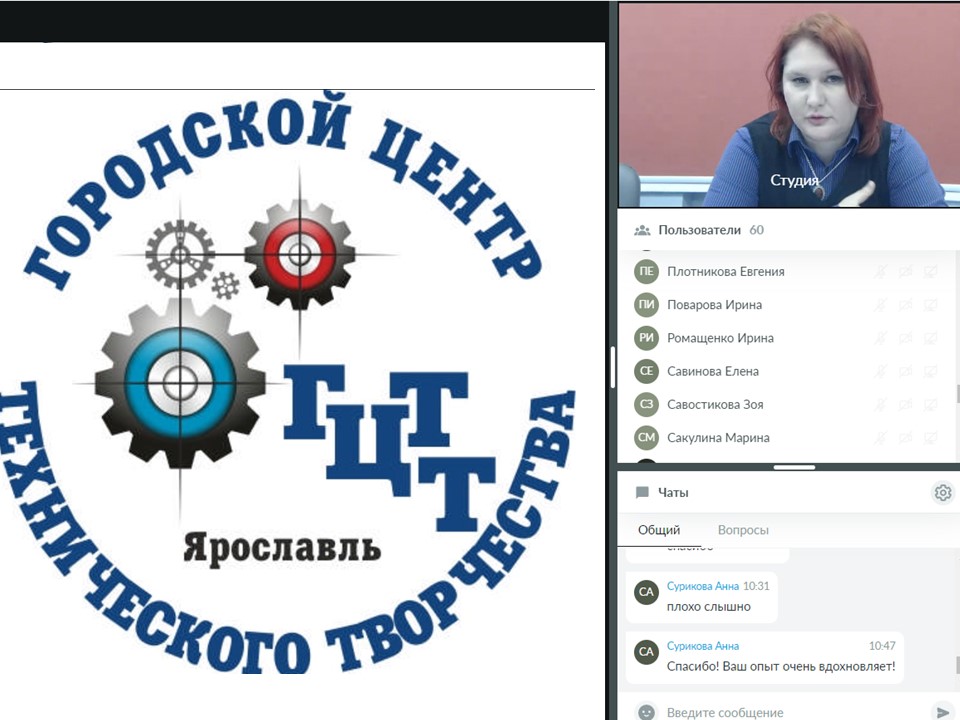Click СА avatar on the 10:31 message
The width and height of the screenshot is (960, 720).
(647, 592)
